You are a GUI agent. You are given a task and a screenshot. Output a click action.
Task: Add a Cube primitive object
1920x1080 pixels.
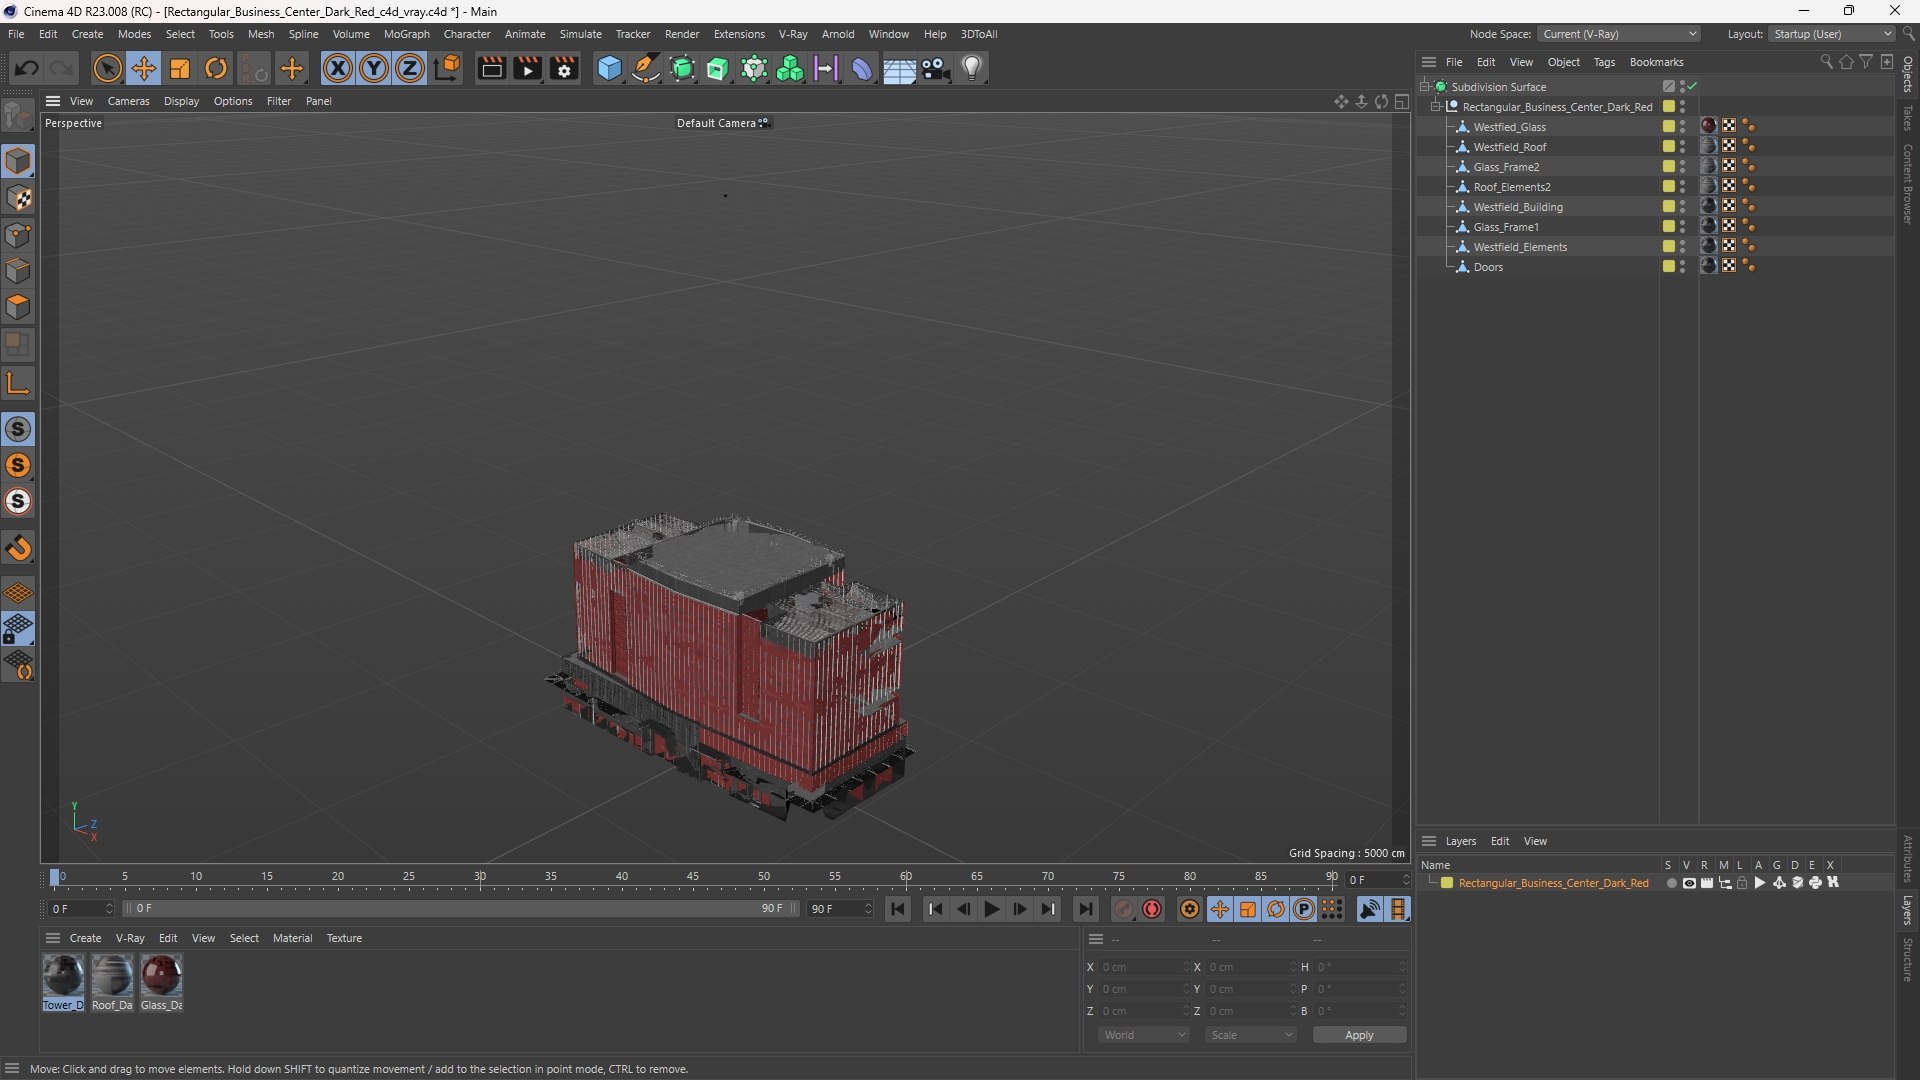coord(609,68)
